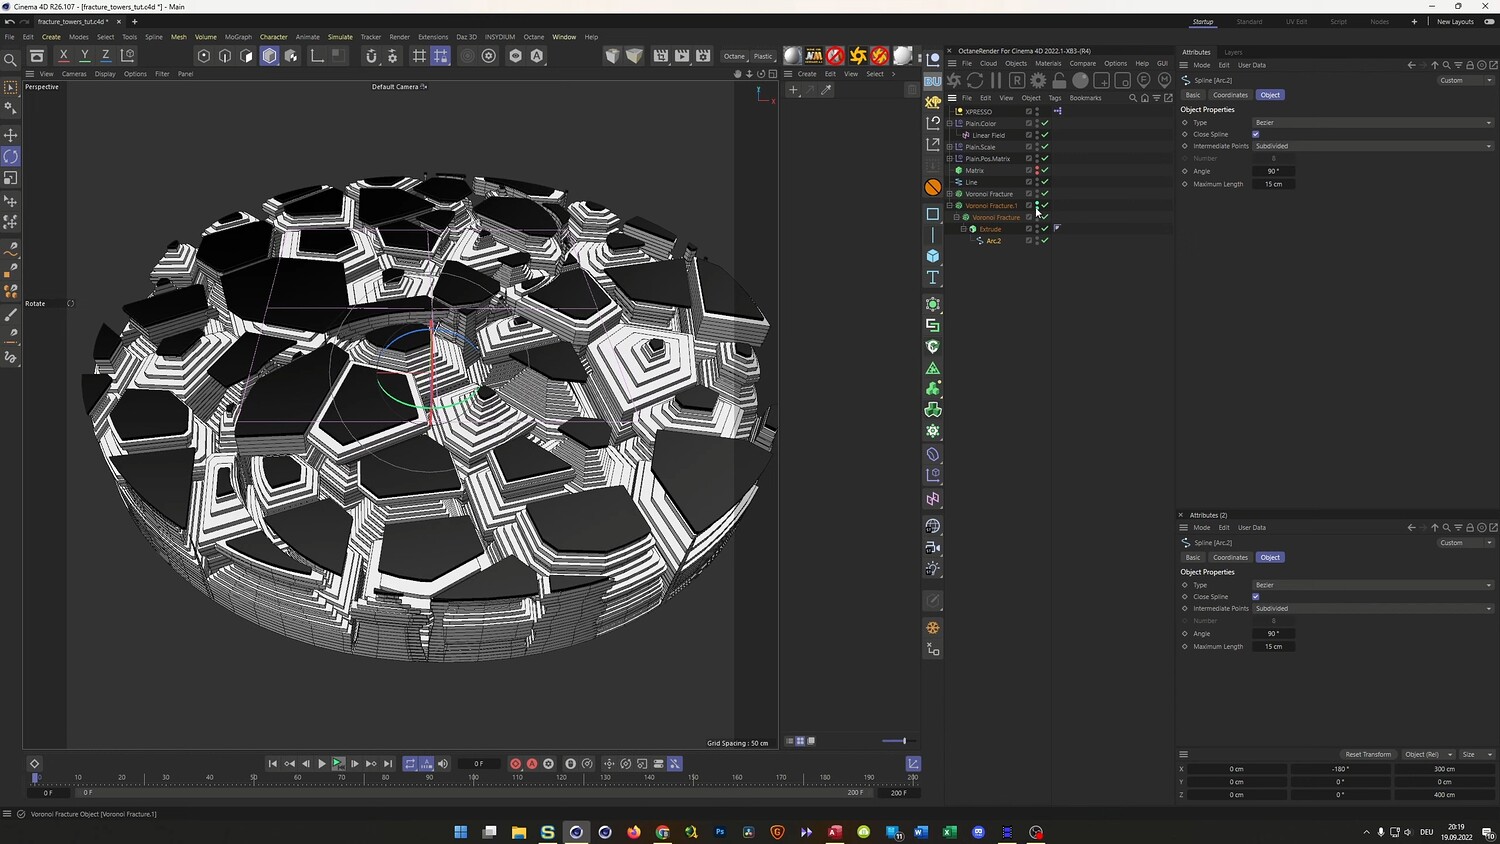Select the Scale tool in left toolbar

tap(11, 178)
